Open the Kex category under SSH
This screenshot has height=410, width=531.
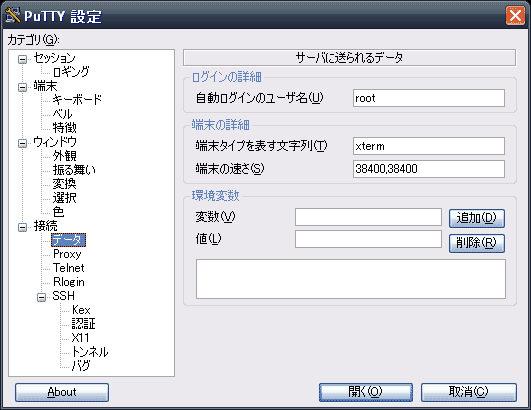(x=81, y=310)
